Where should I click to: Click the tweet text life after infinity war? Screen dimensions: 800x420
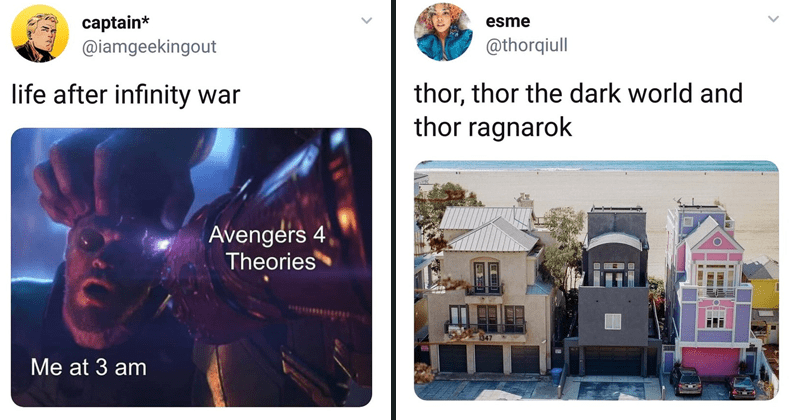point(126,95)
